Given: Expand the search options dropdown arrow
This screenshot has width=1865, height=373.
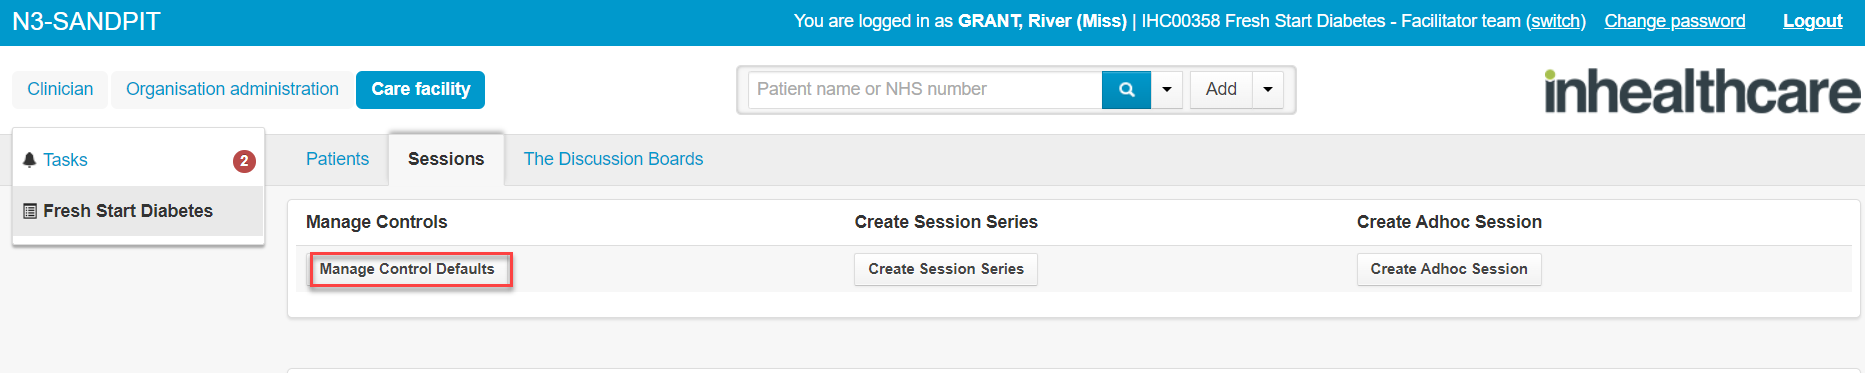Looking at the screenshot, I should coord(1167,89).
